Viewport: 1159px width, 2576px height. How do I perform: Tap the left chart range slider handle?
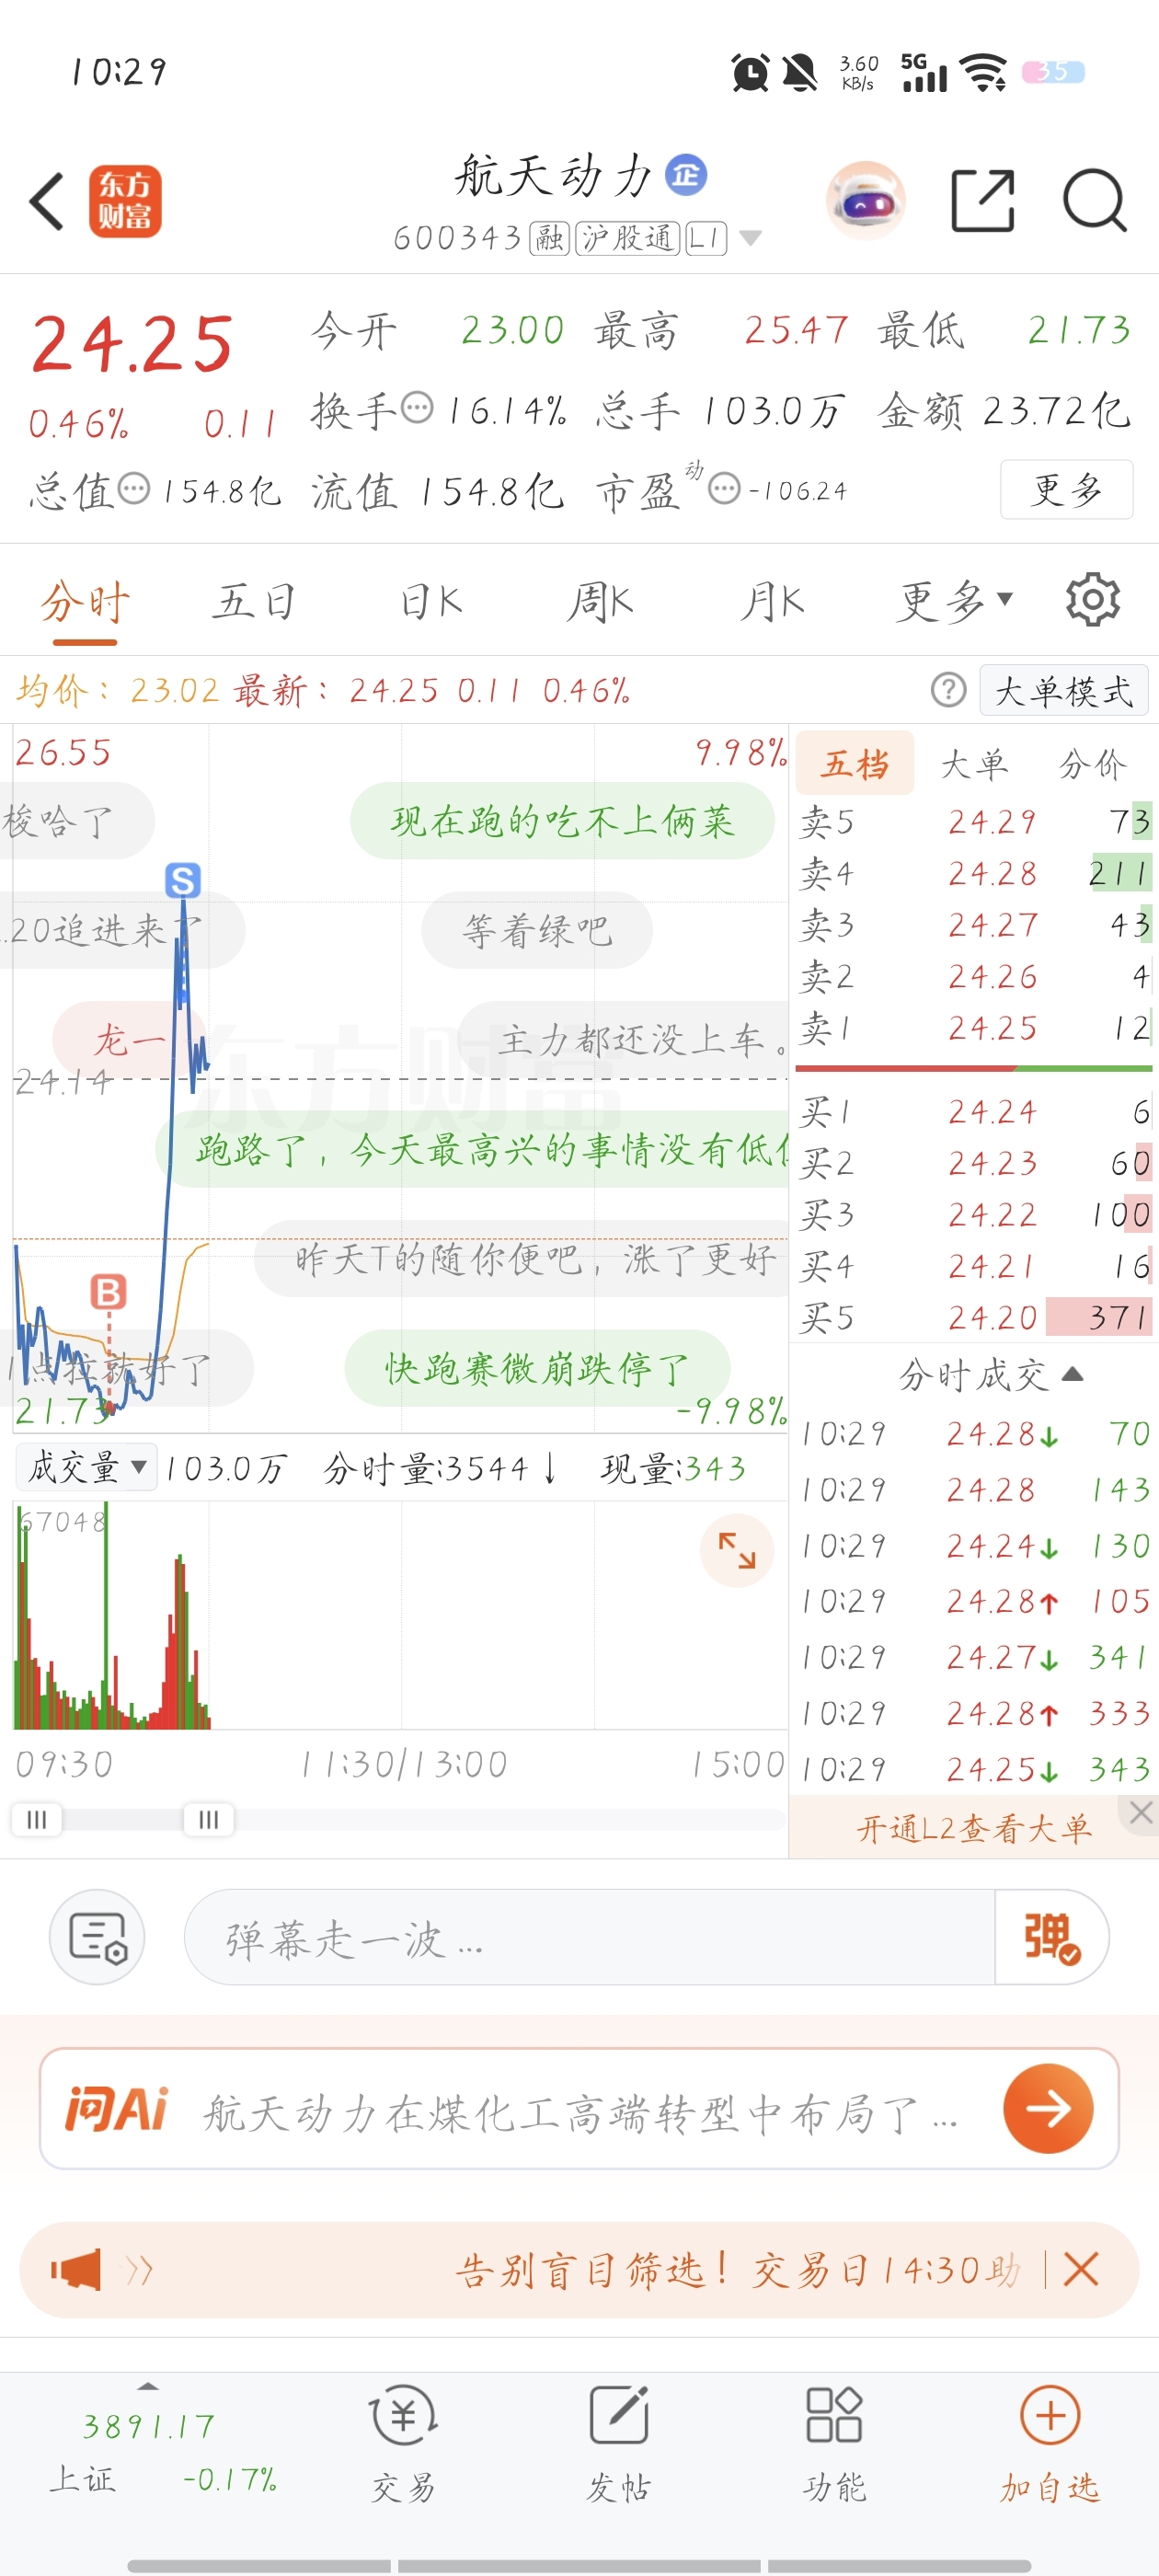[37, 1819]
